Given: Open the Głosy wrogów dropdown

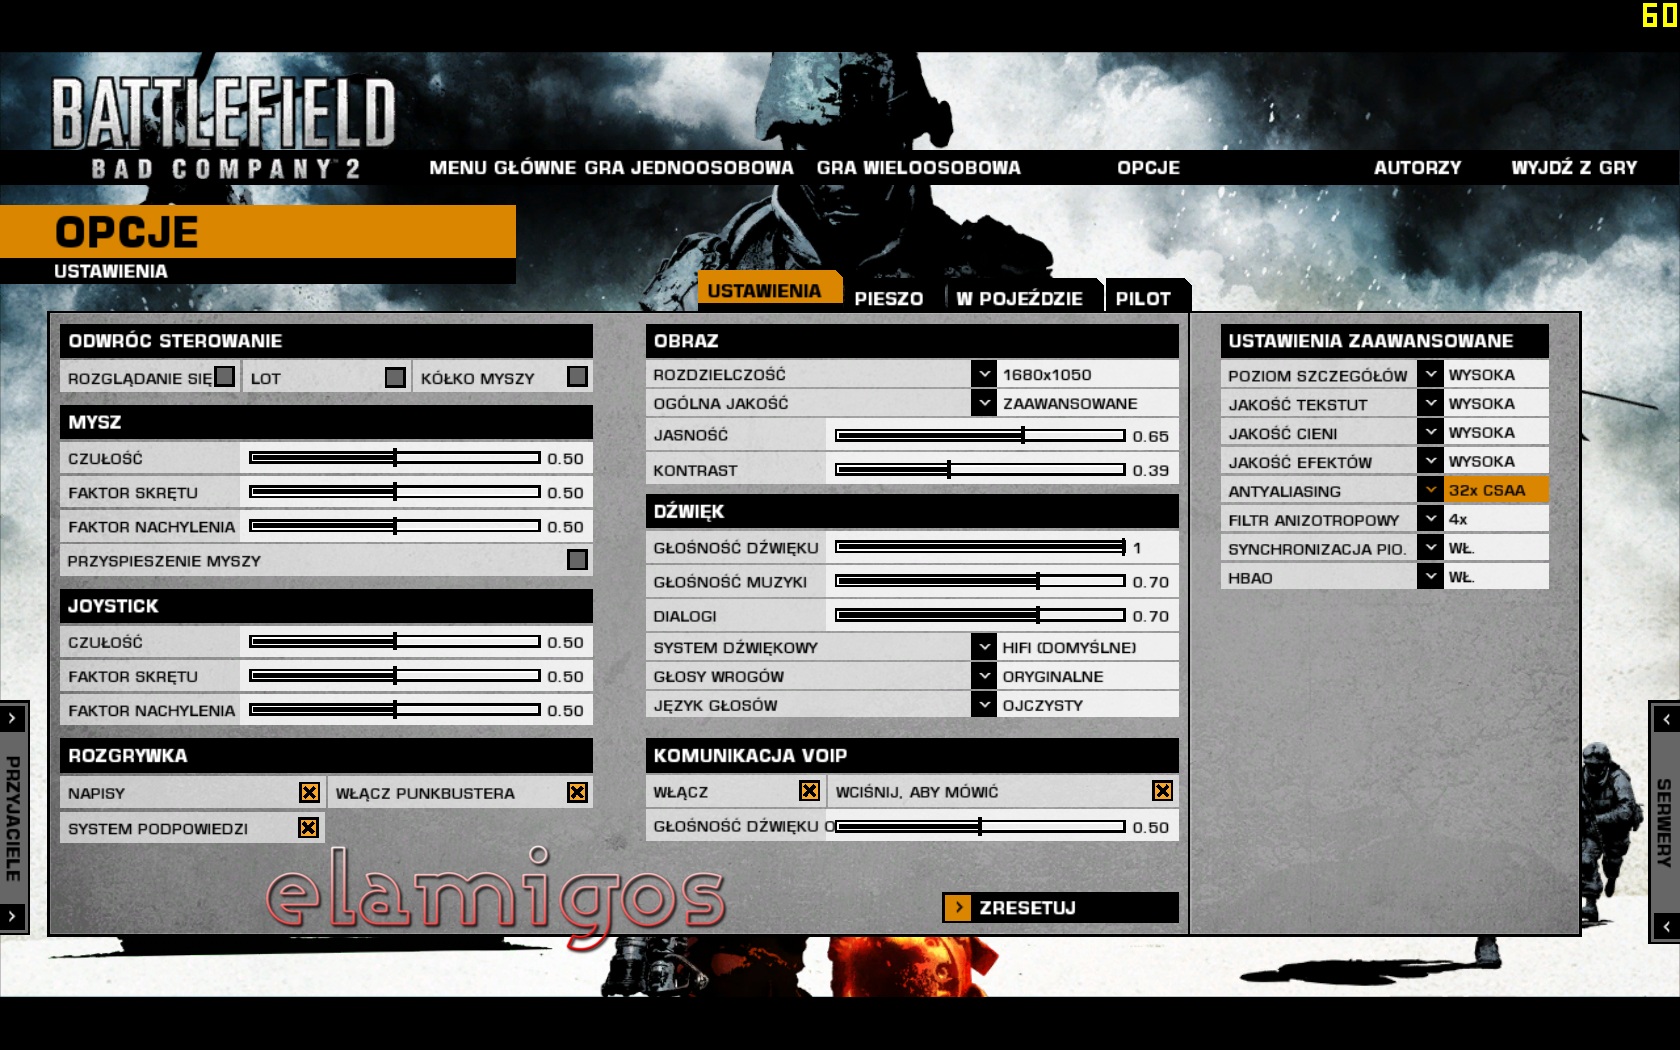Looking at the screenshot, I should coord(983,676).
